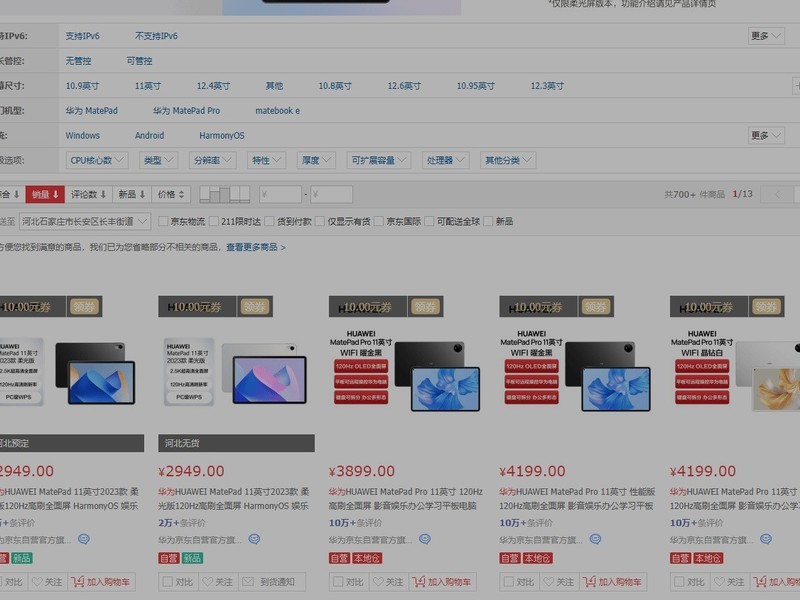Open the 类型 filter dropdown
The height and width of the screenshot is (600, 800).
159,160
